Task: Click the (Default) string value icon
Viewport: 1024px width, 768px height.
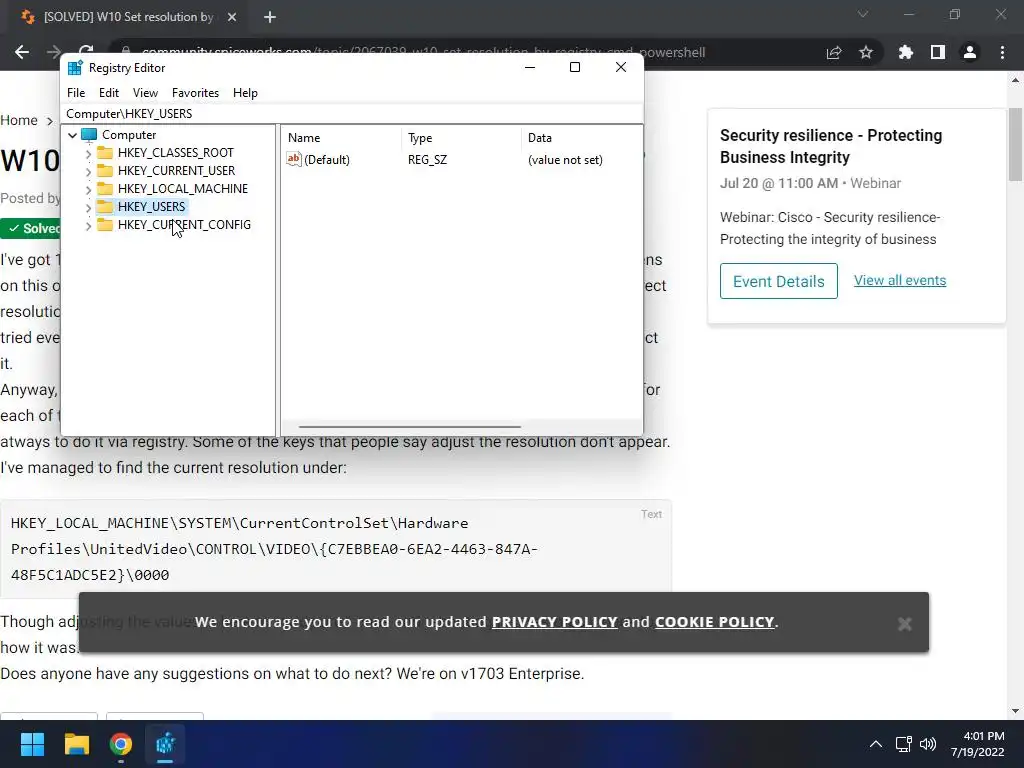Action: (x=294, y=159)
